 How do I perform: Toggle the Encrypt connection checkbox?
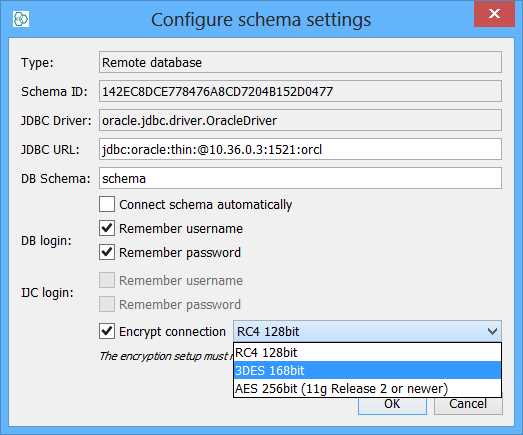point(107,331)
